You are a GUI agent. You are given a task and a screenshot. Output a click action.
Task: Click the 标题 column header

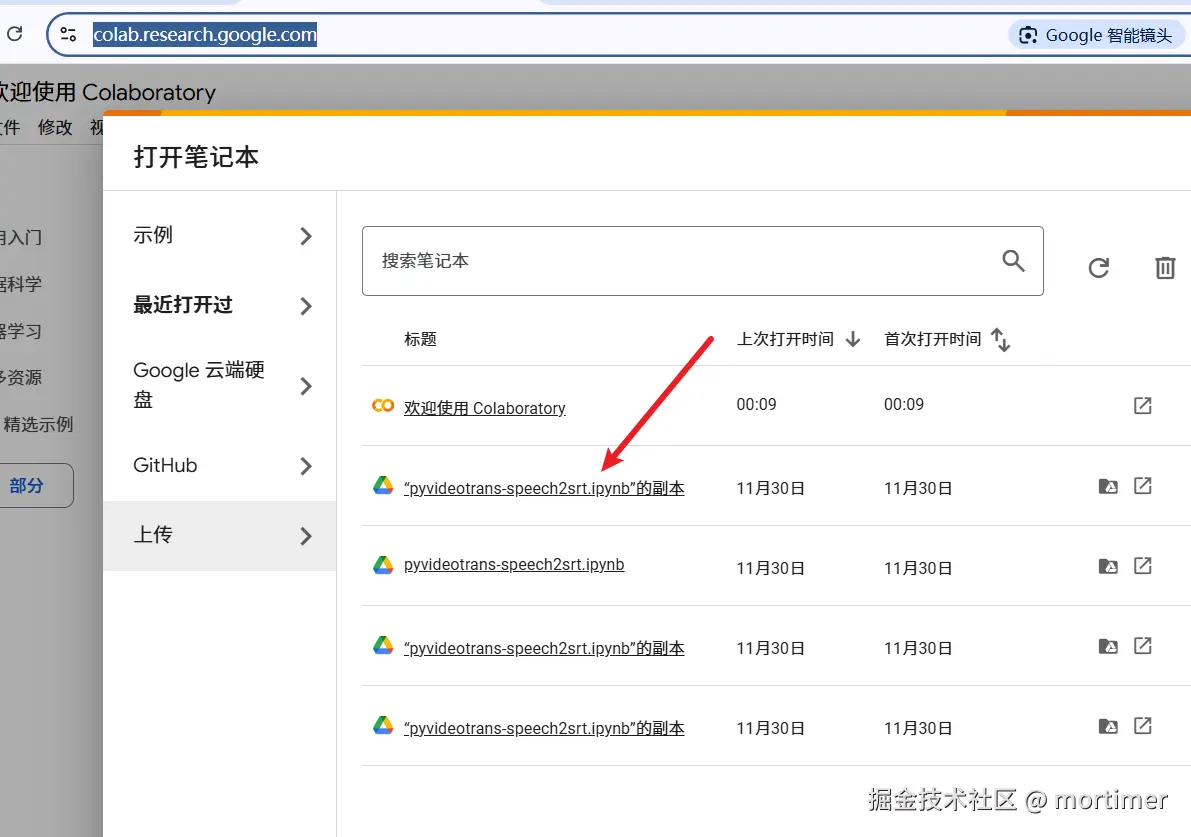420,339
